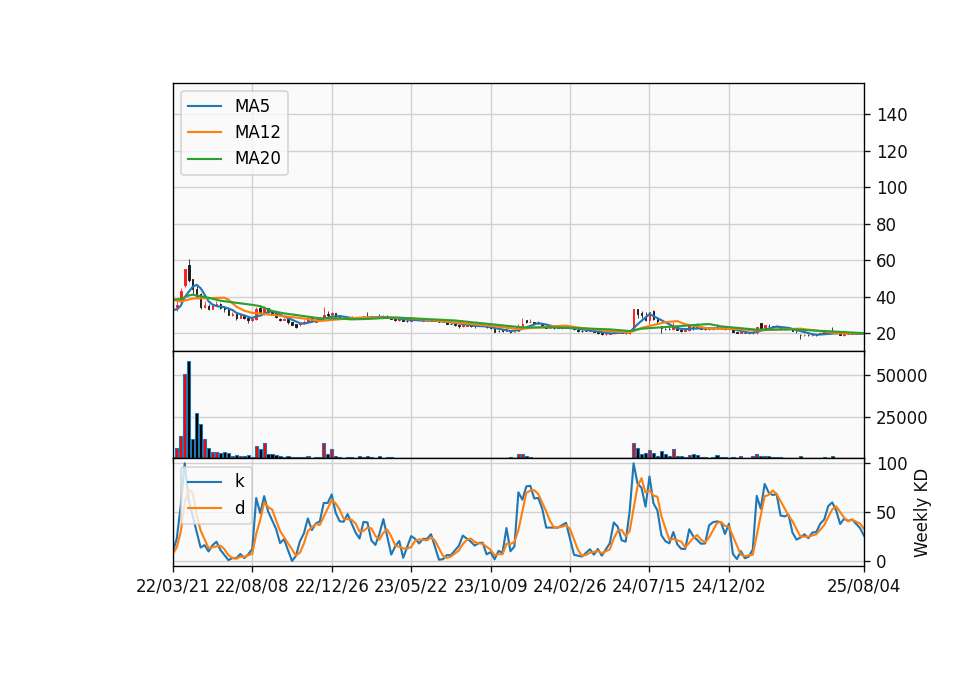Click the date label 23/10/09

click(x=490, y=587)
